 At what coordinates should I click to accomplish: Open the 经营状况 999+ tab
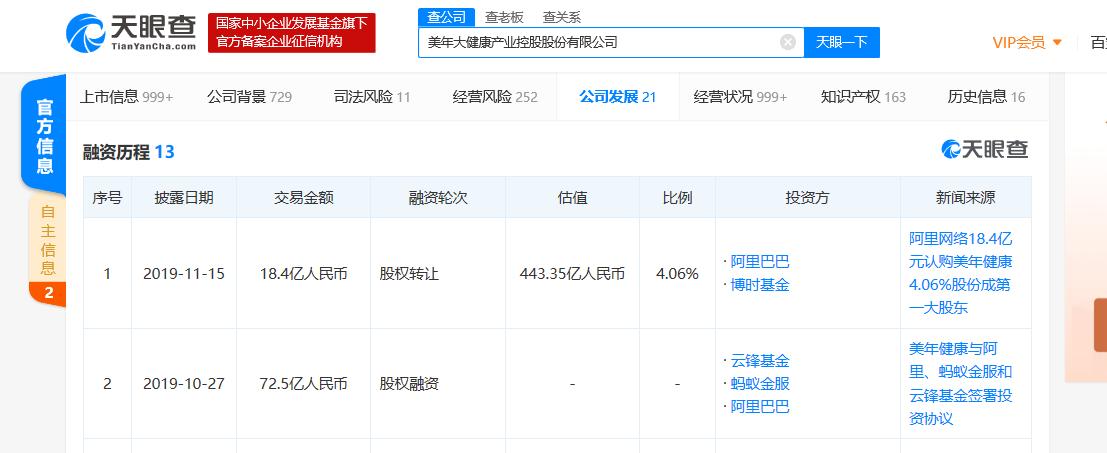(740, 97)
